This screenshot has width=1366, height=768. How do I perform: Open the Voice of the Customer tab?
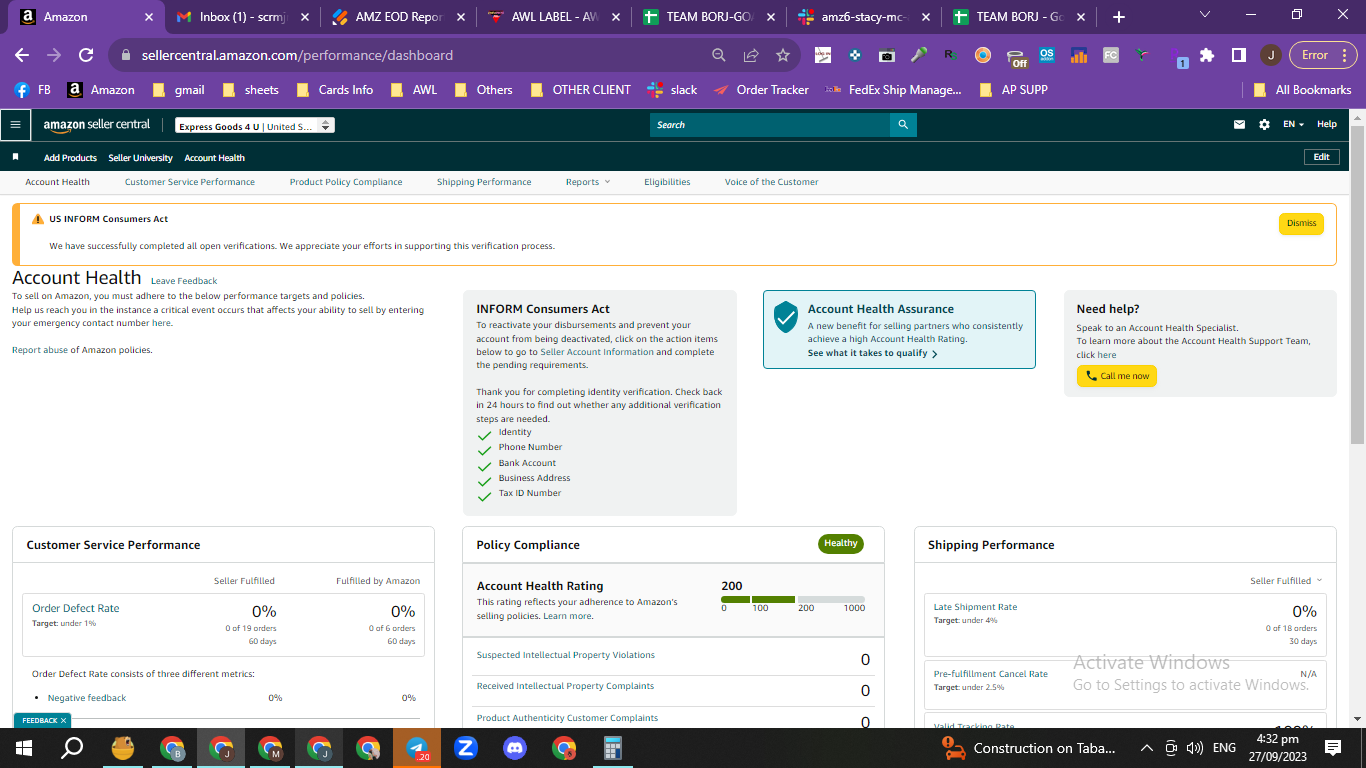click(771, 182)
